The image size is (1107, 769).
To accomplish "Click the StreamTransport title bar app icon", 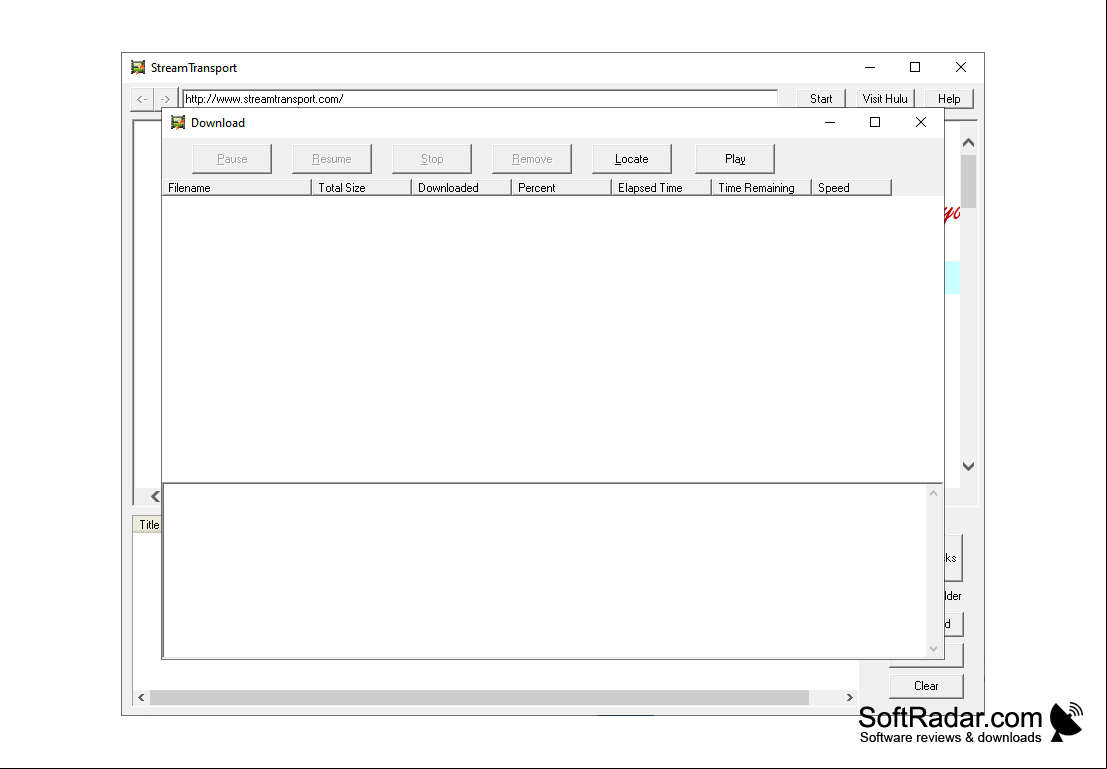I will [x=138, y=68].
